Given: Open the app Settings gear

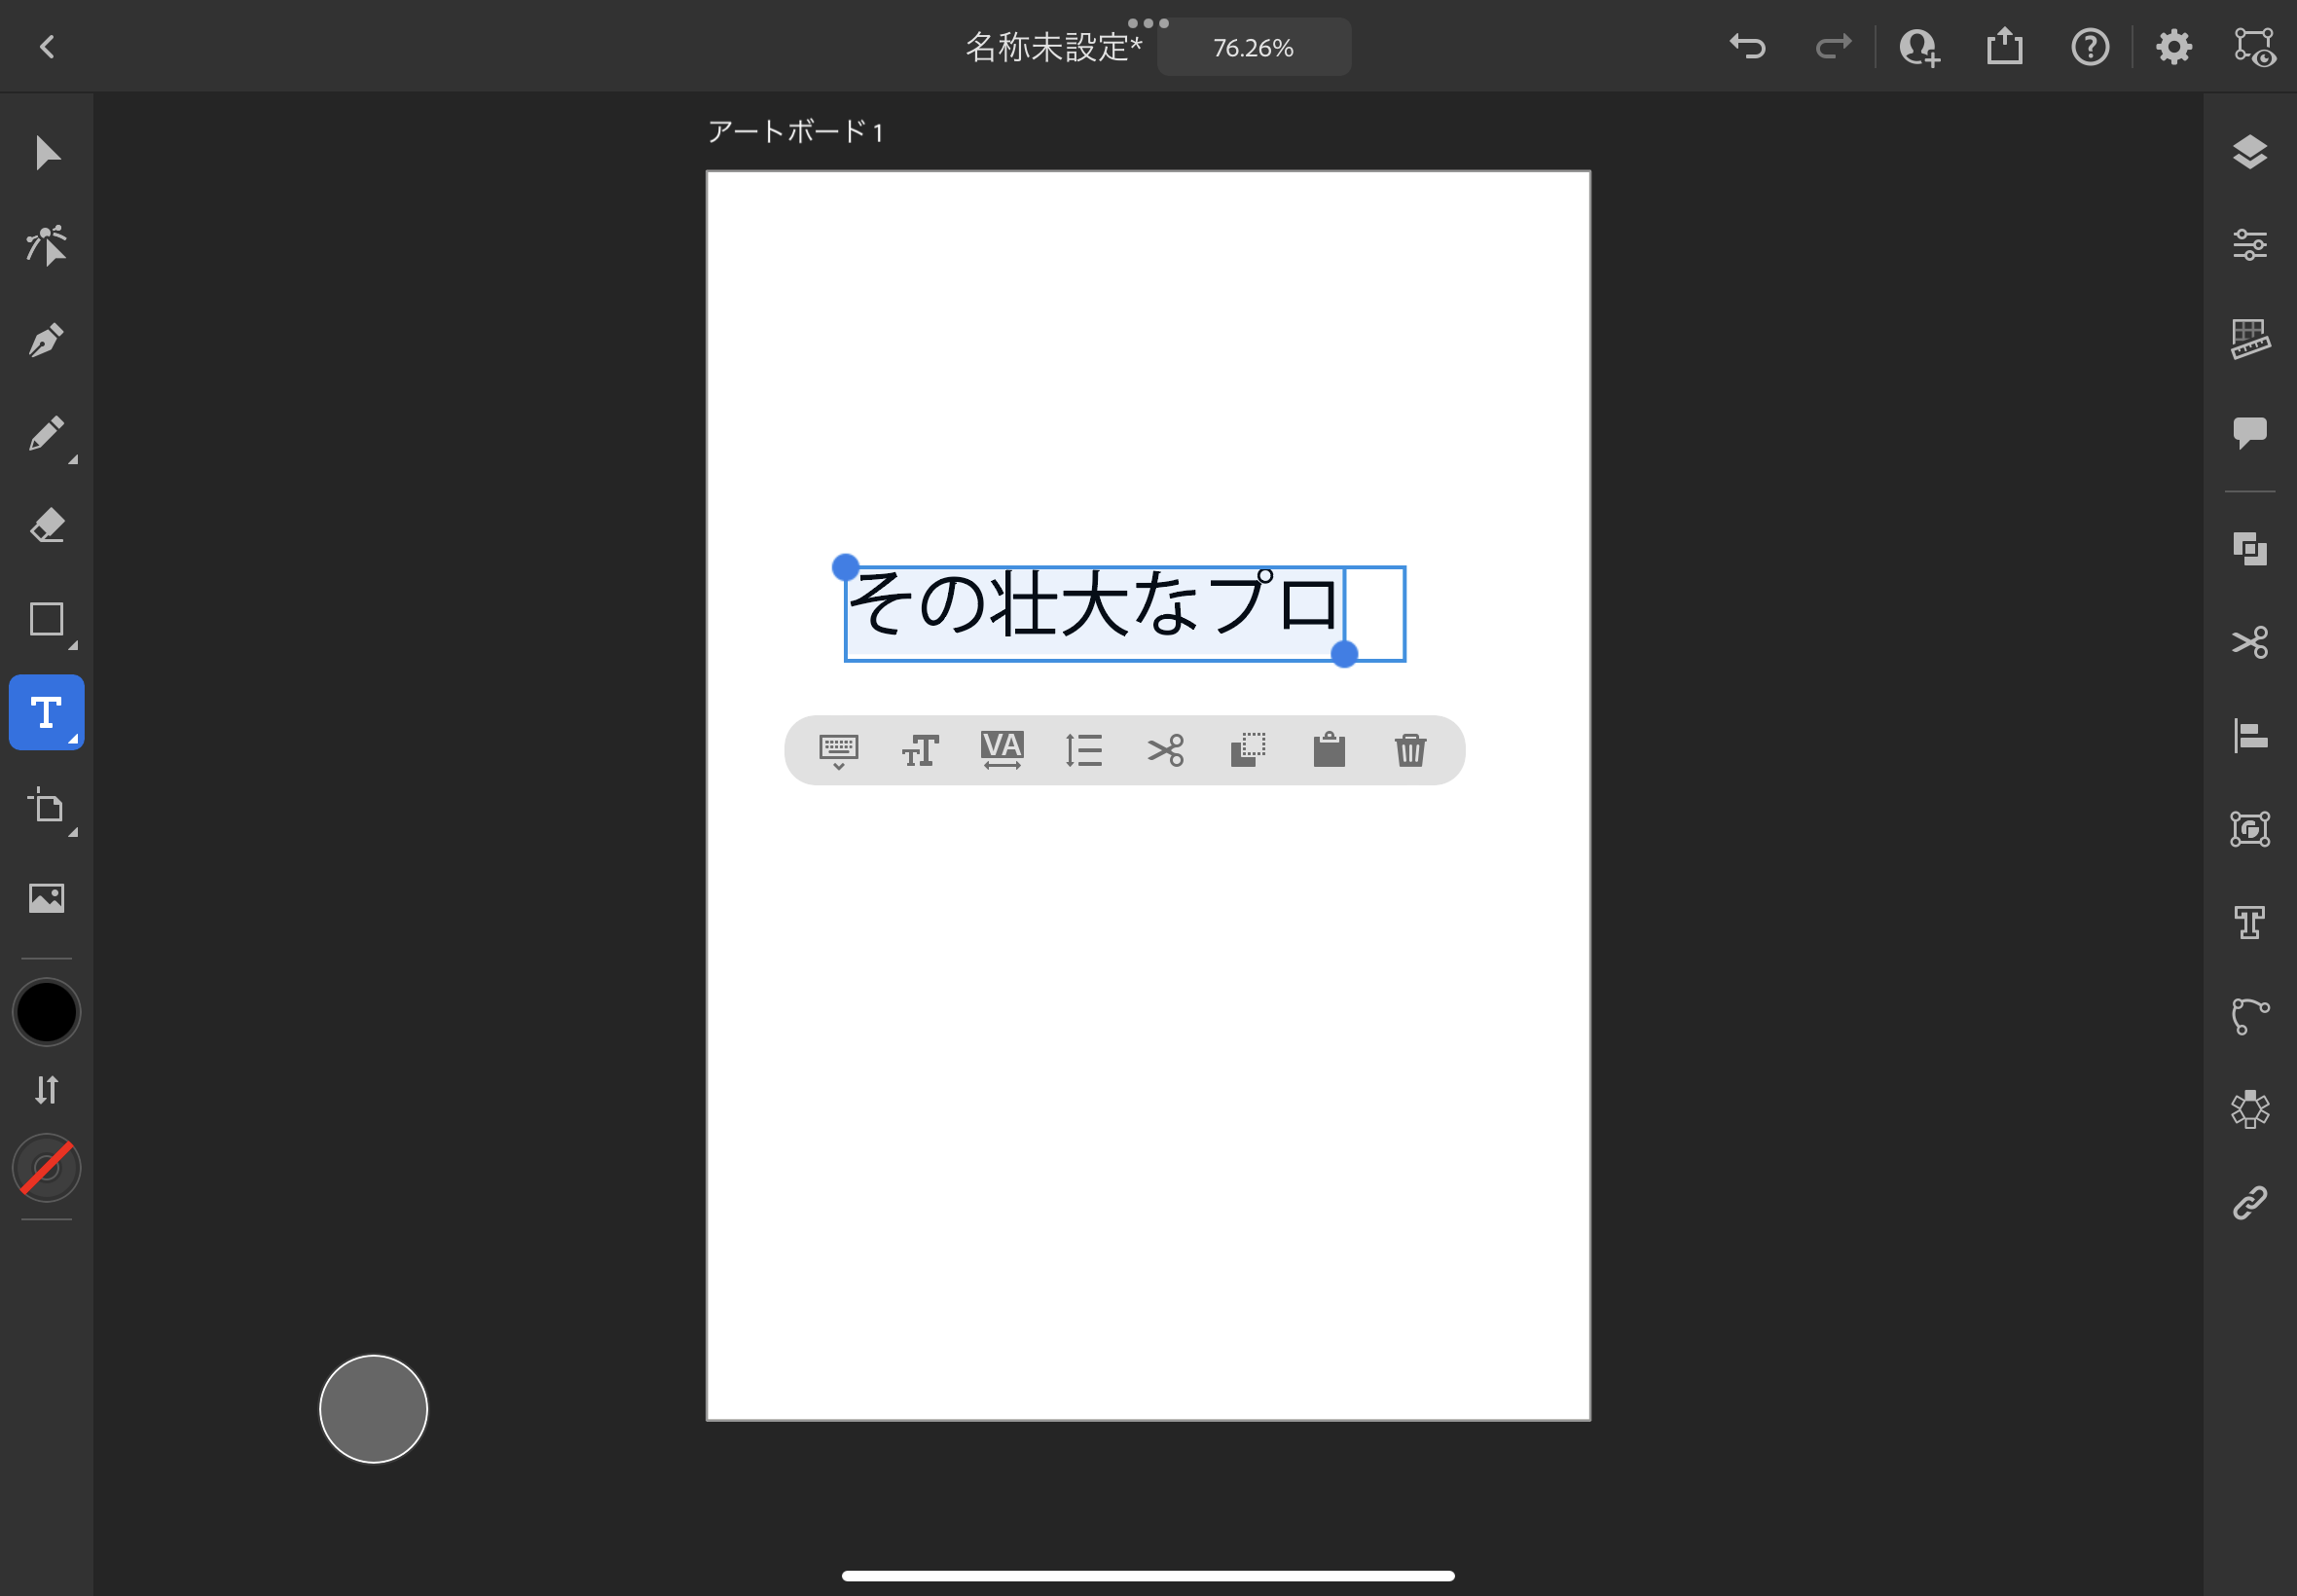Looking at the screenshot, I should 2174,46.
